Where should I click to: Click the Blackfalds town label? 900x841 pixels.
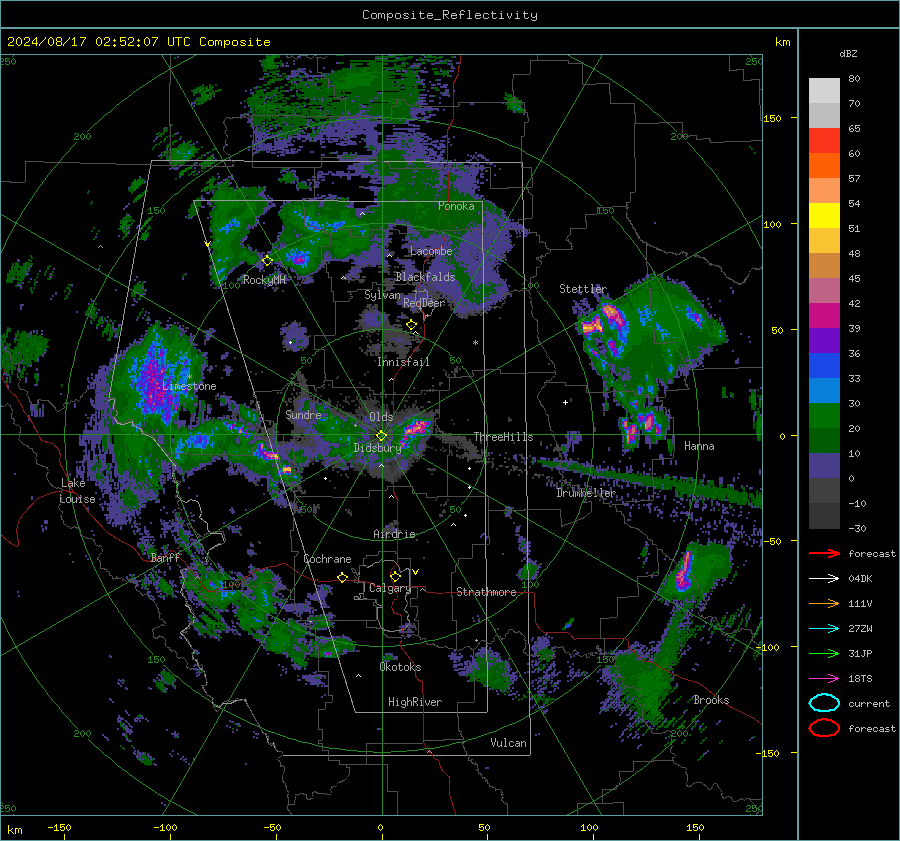tap(425, 277)
